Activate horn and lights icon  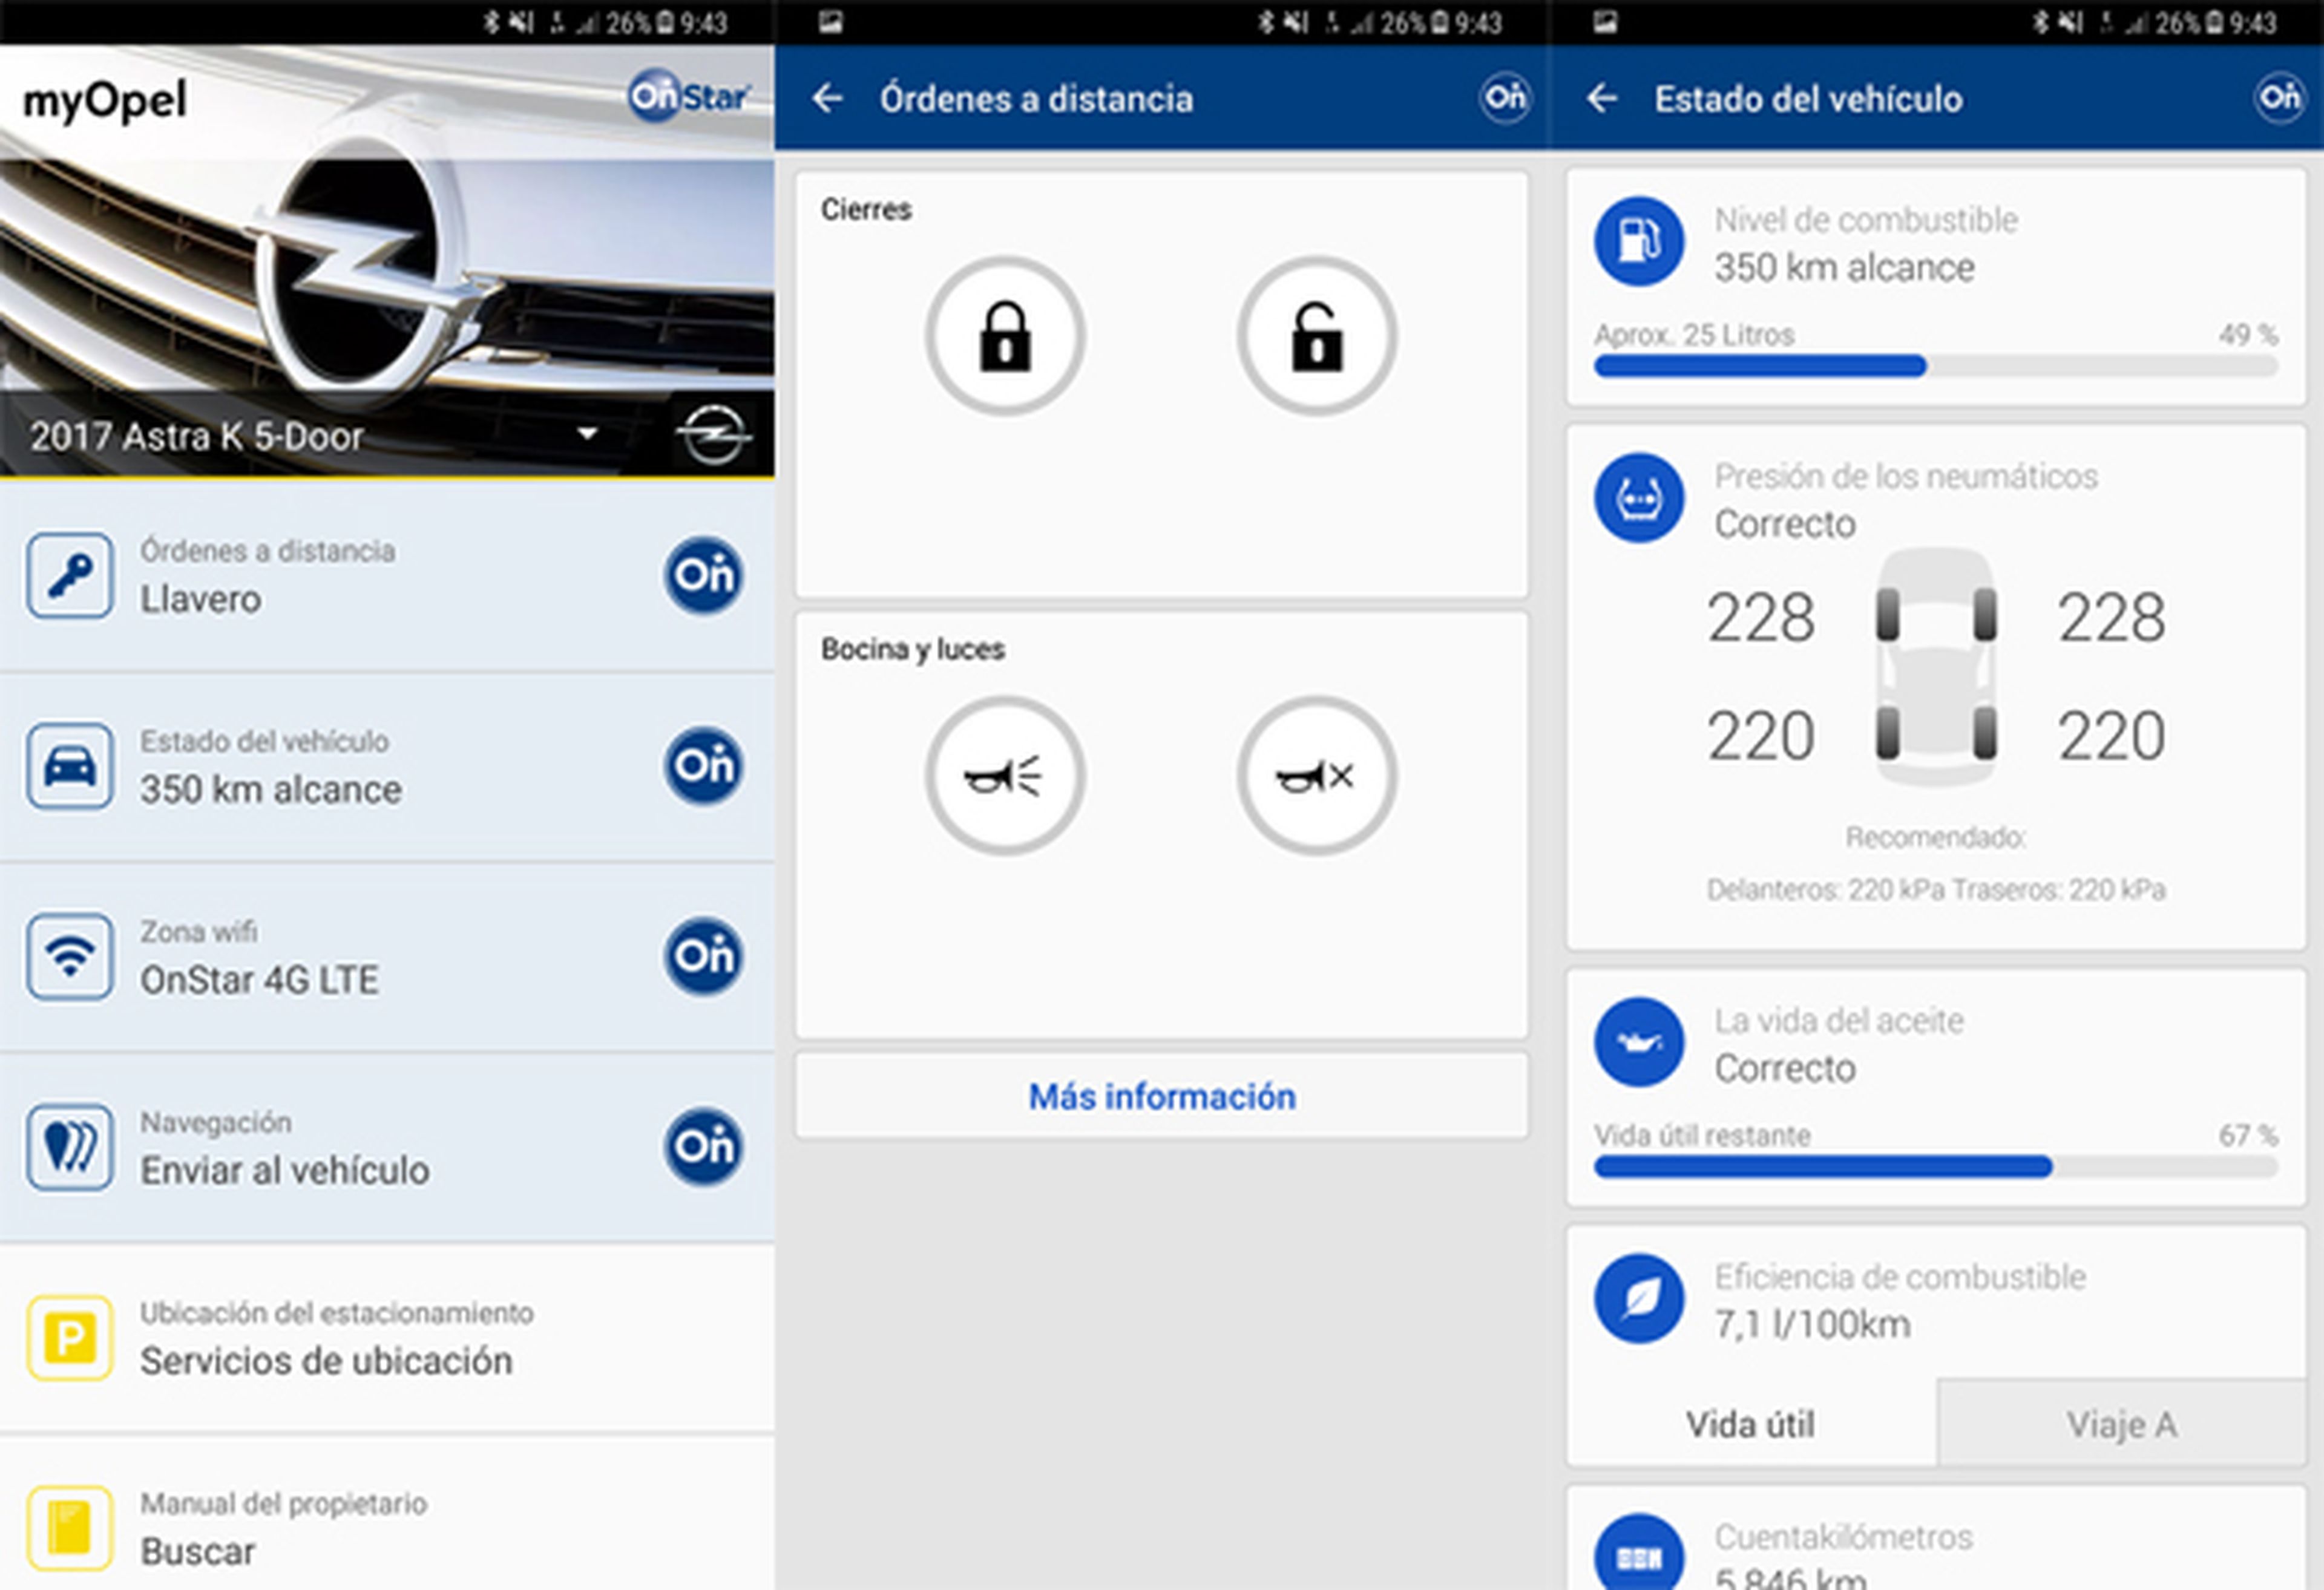point(1005,776)
